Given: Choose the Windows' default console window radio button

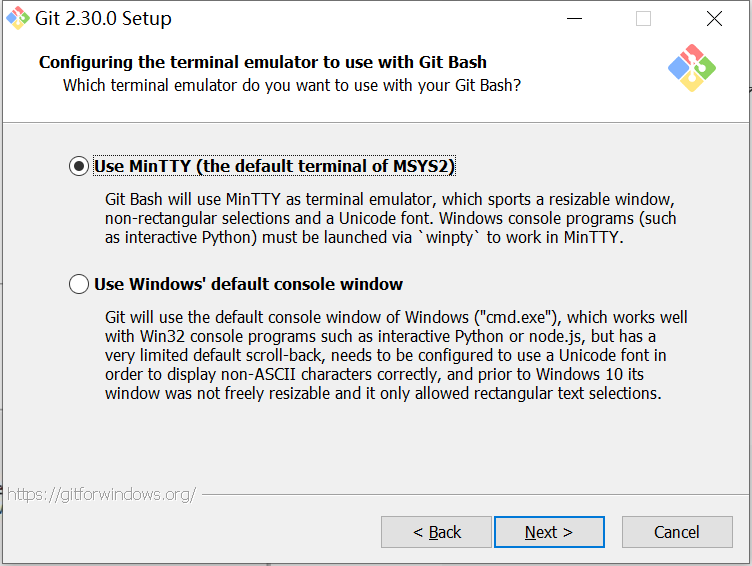Looking at the screenshot, I should tap(79, 285).
